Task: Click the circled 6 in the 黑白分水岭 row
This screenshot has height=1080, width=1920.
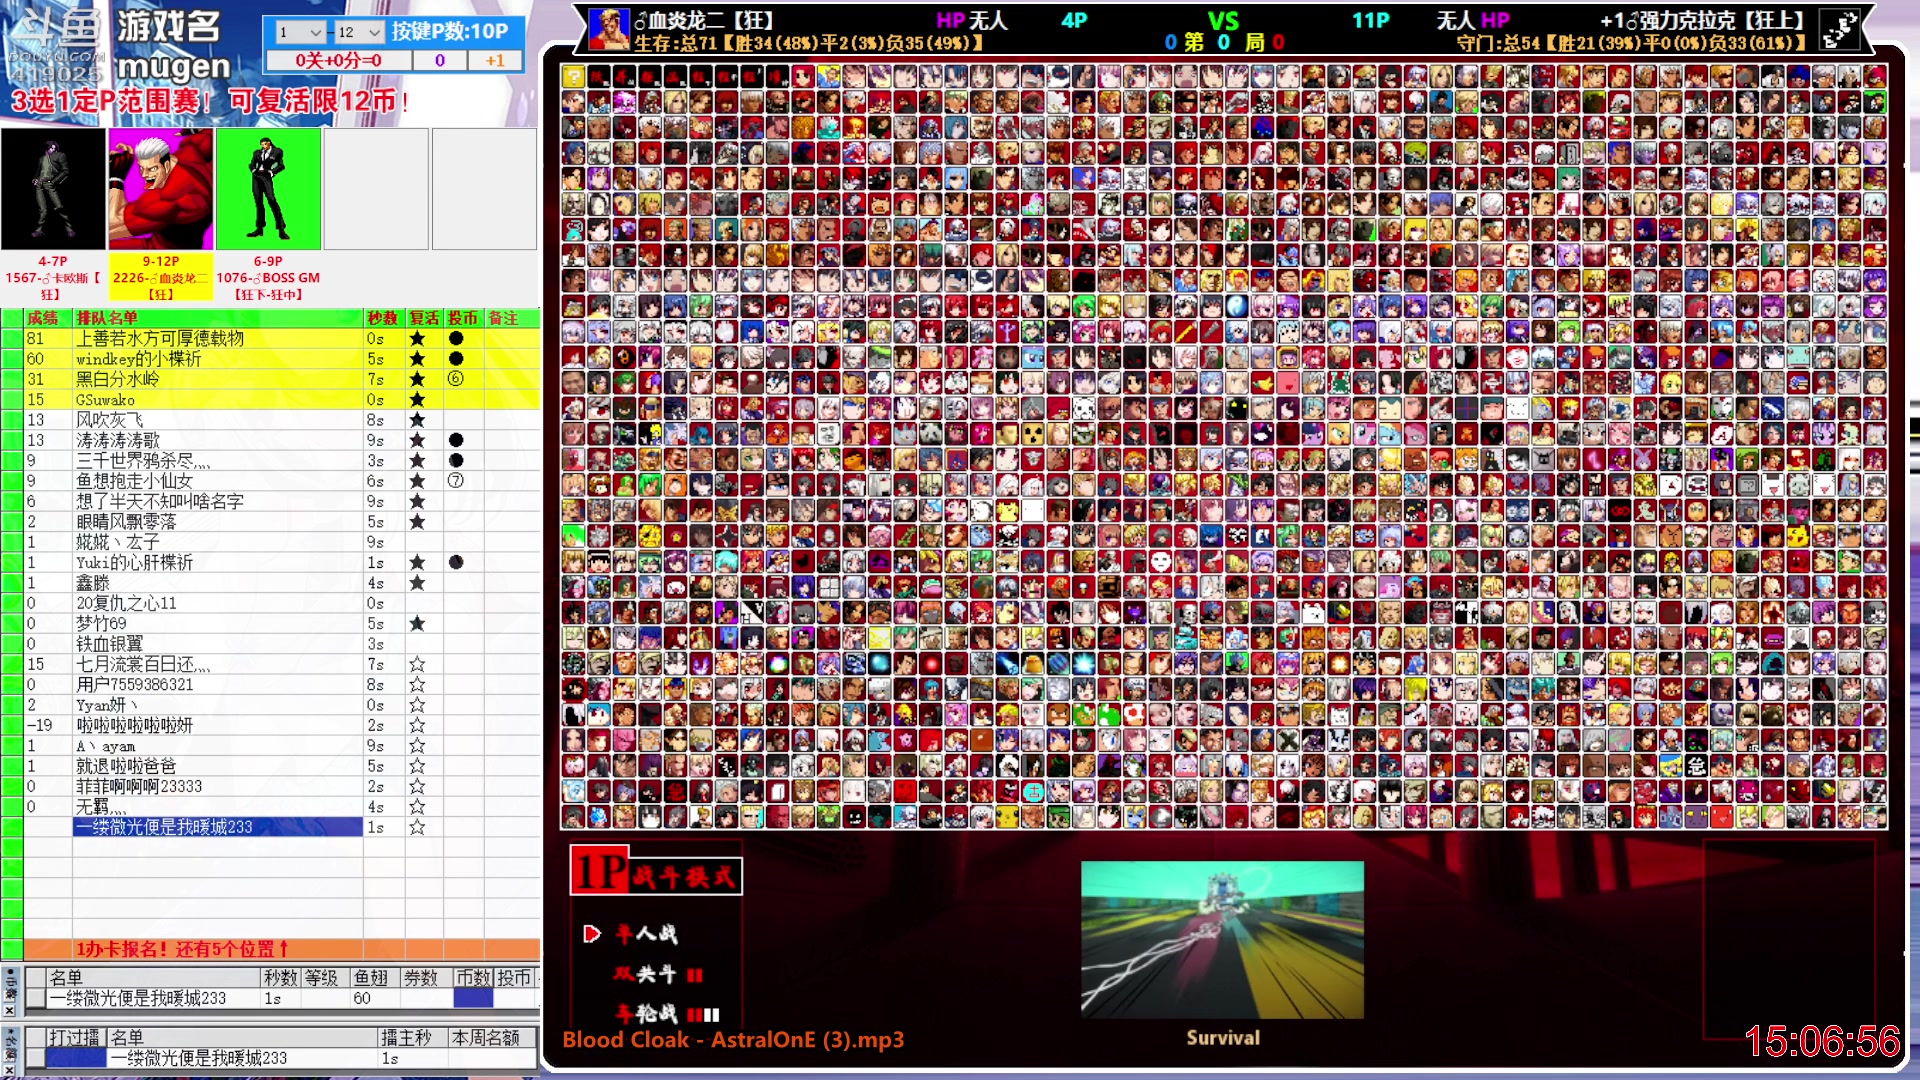Action: pyautogui.click(x=456, y=379)
